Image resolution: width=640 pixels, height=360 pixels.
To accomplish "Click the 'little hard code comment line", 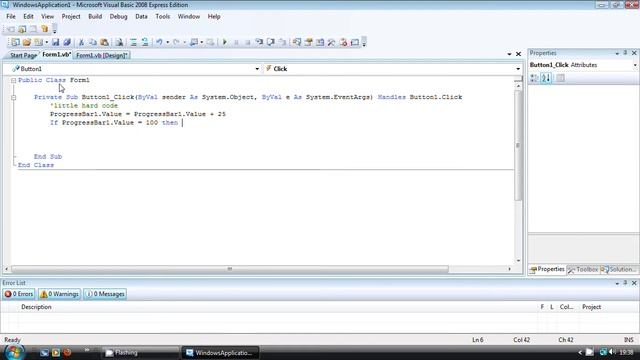I will (x=84, y=106).
